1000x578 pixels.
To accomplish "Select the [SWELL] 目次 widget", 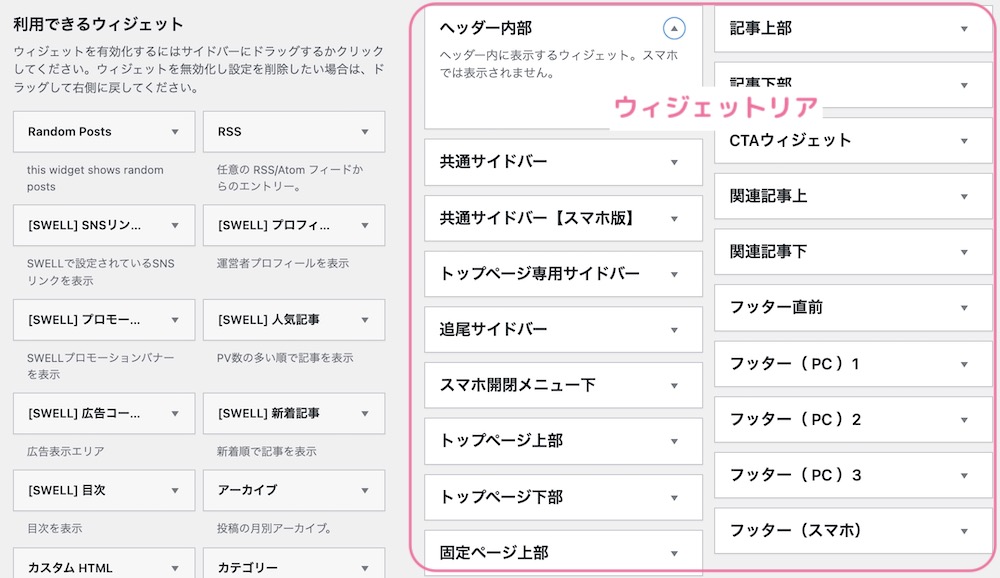I will [104, 491].
